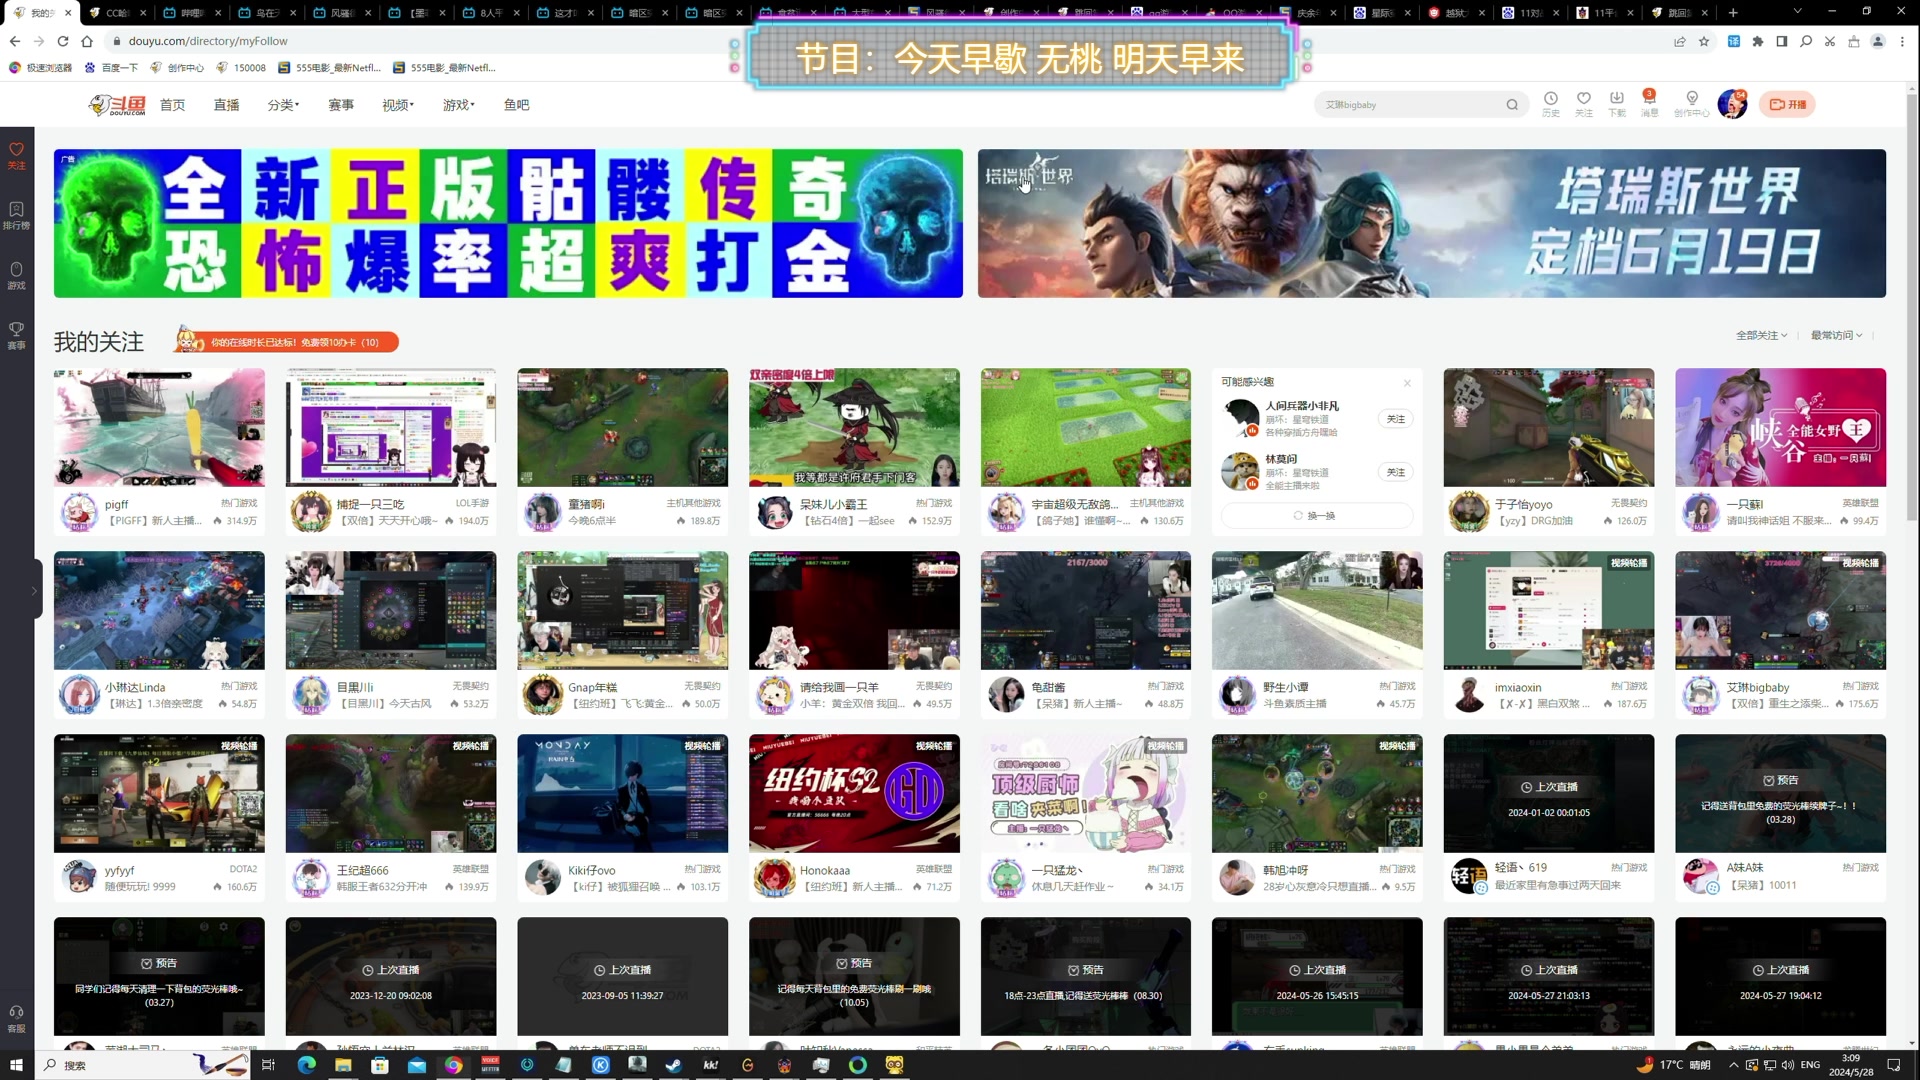1920x1080 pixels.
Task: Open the 艾琳bigbaby live stream thumbnail
Action: click(1780, 610)
